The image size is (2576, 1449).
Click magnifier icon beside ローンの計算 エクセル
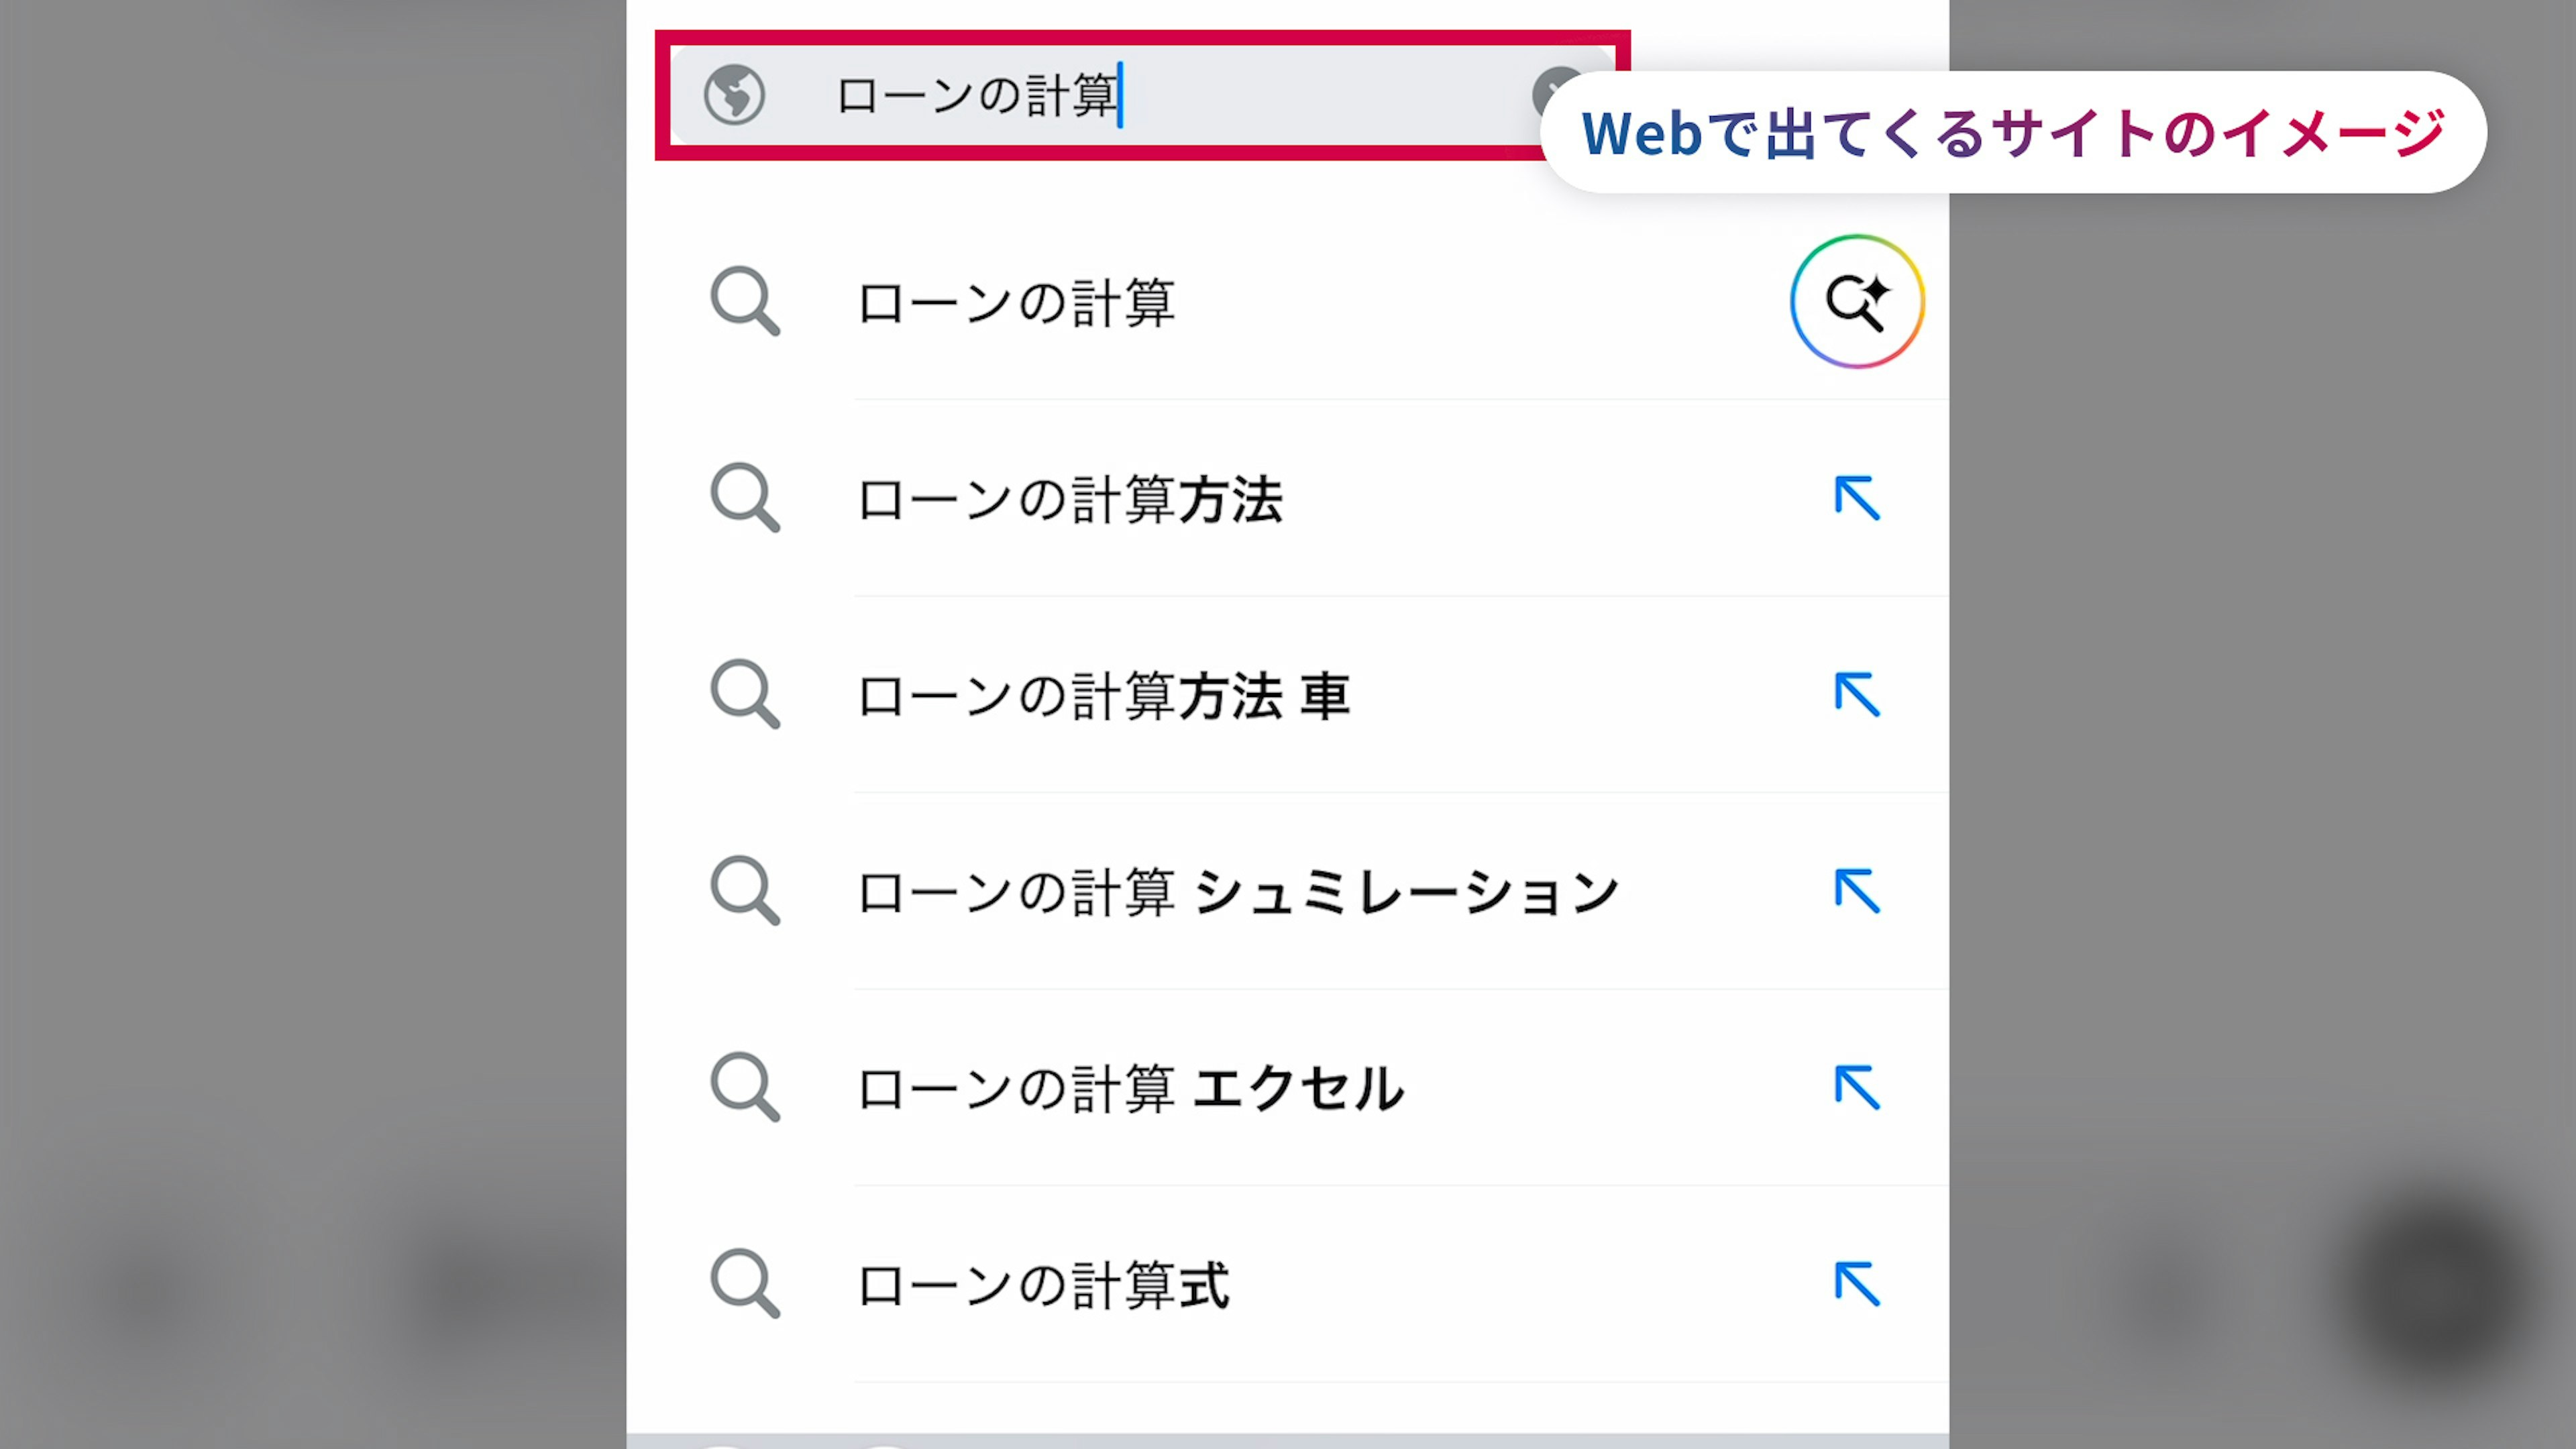click(x=745, y=1087)
